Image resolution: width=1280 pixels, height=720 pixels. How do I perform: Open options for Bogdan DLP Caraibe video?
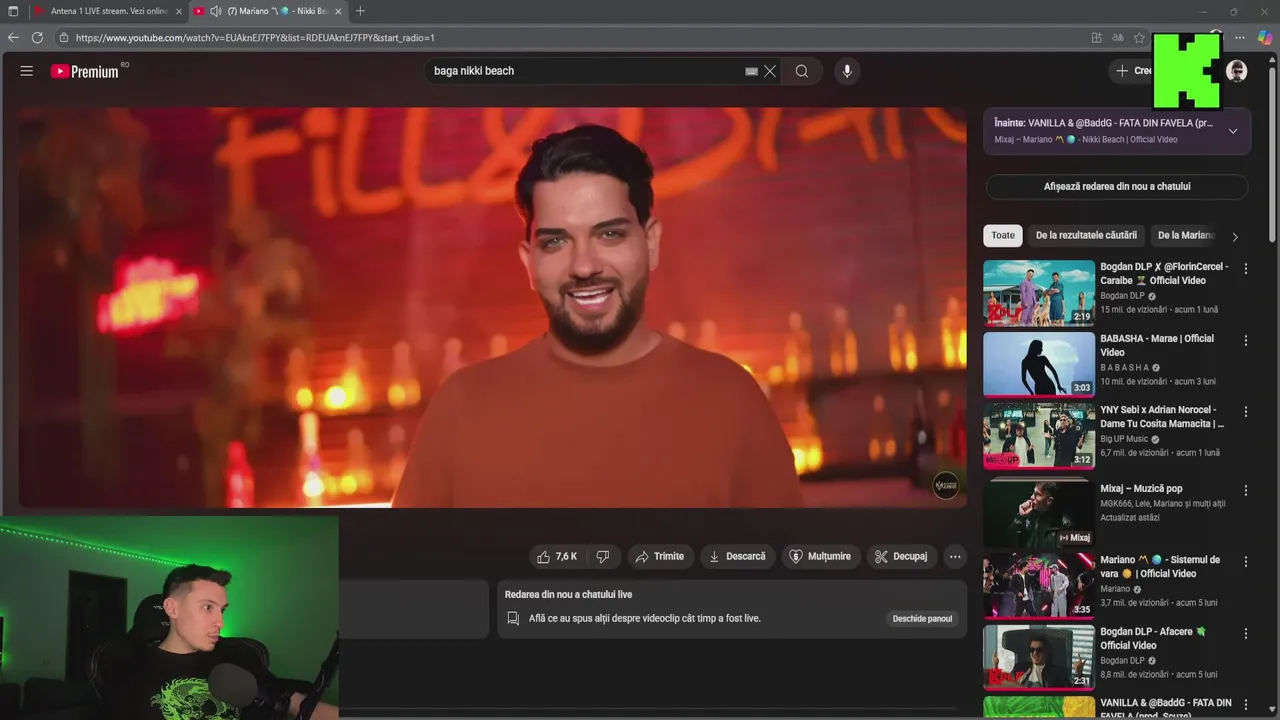[x=1246, y=269]
